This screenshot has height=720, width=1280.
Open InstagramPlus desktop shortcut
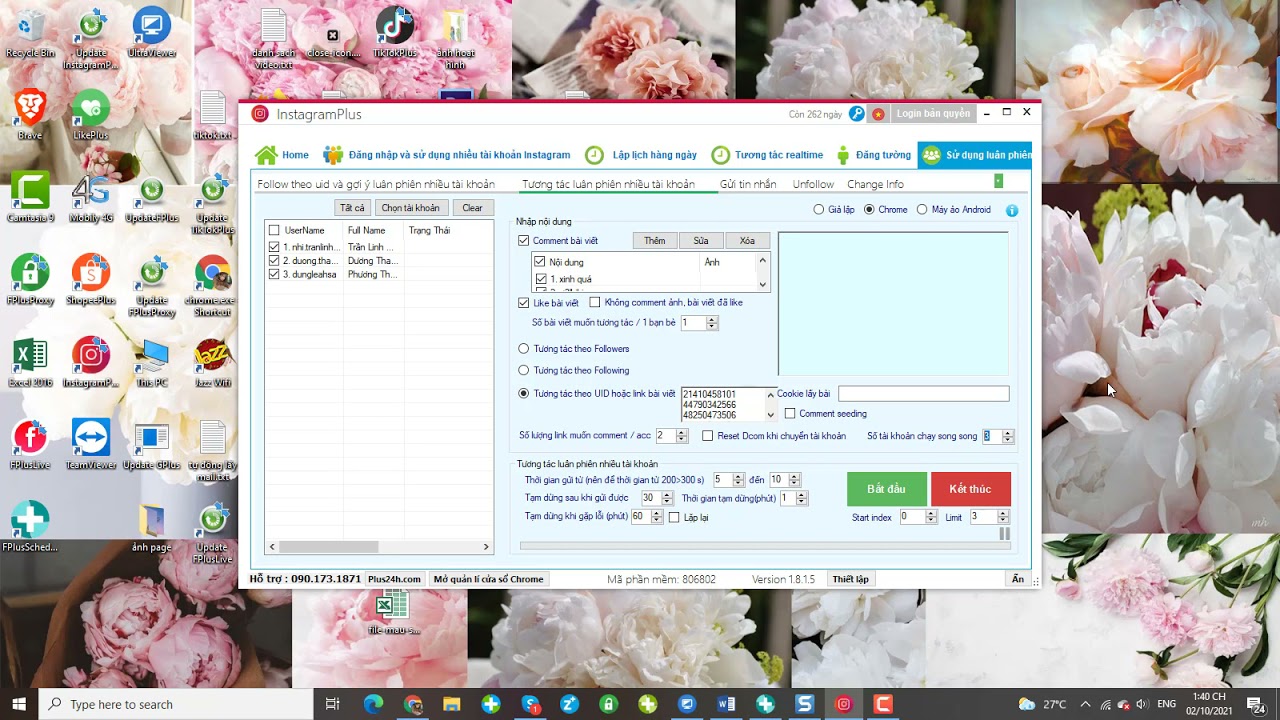[90, 362]
